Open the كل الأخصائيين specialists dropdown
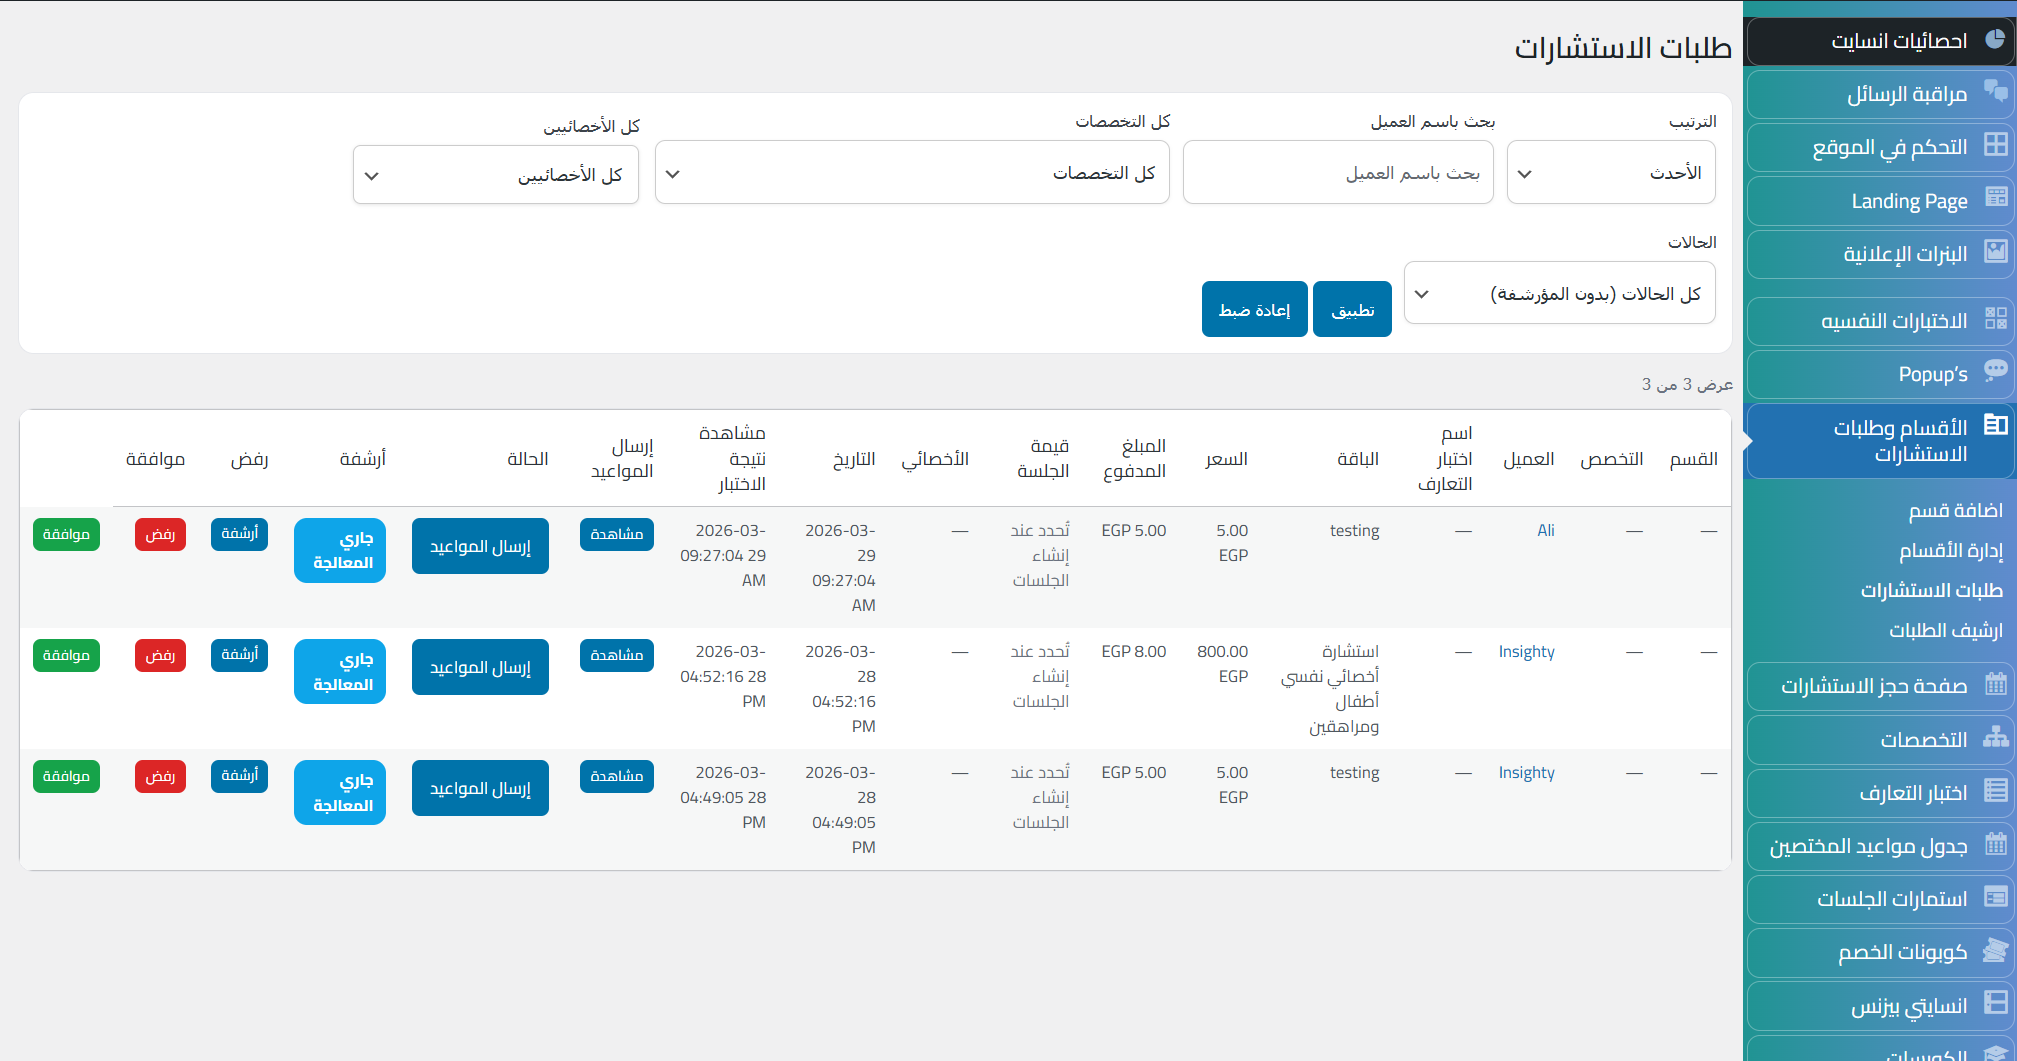The height and width of the screenshot is (1061, 2017). click(x=495, y=175)
